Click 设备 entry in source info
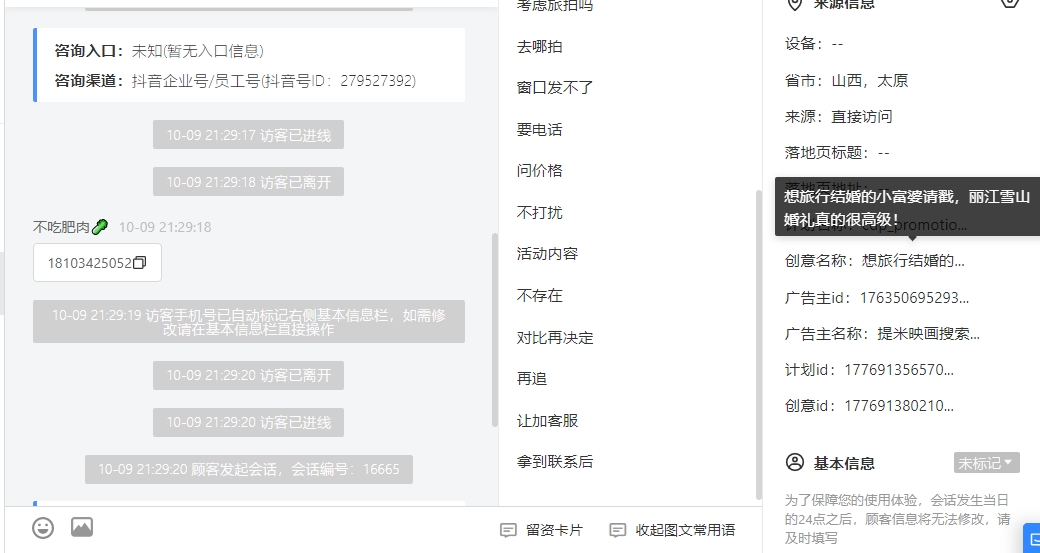The width and height of the screenshot is (1040, 553). 814,44
